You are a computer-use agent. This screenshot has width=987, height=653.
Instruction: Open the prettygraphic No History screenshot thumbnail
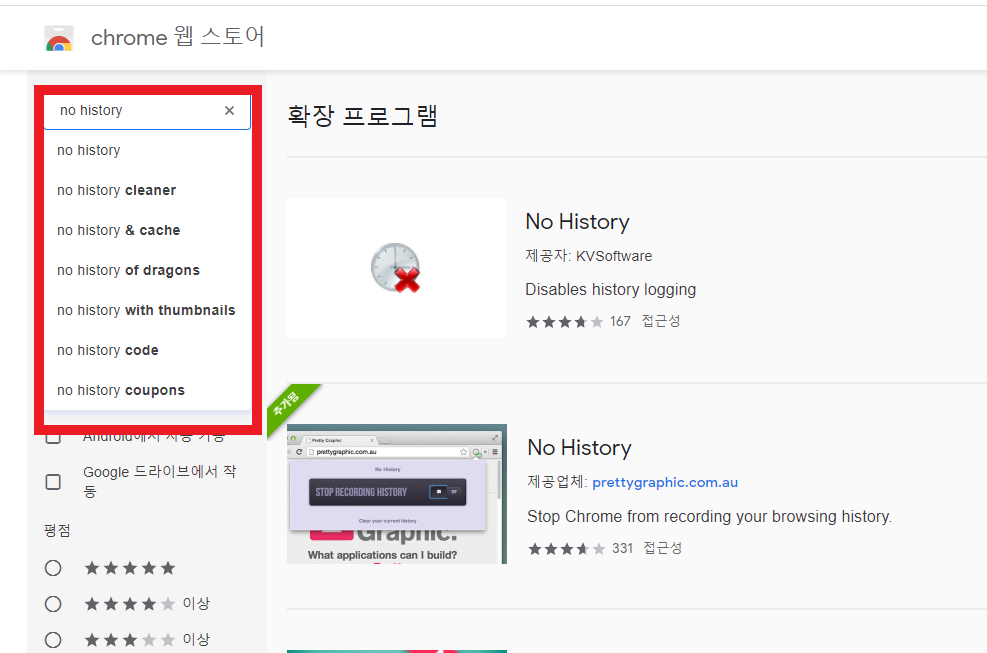(397, 494)
